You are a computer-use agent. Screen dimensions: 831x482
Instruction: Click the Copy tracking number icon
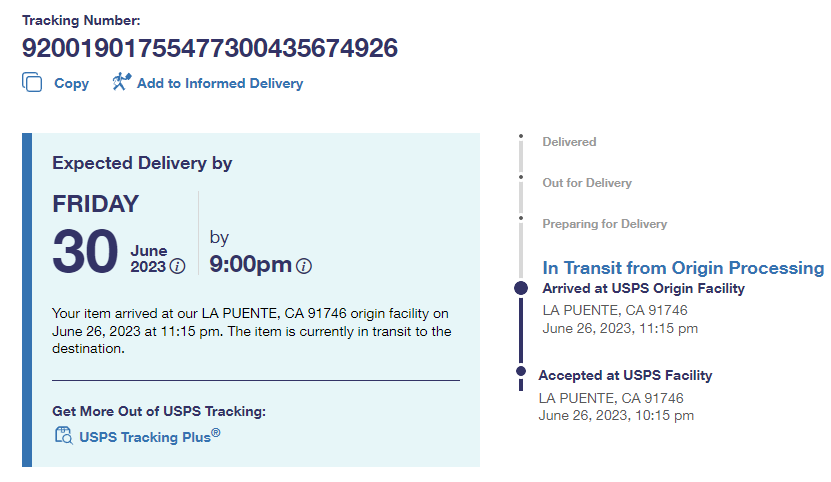(x=32, y=83)
